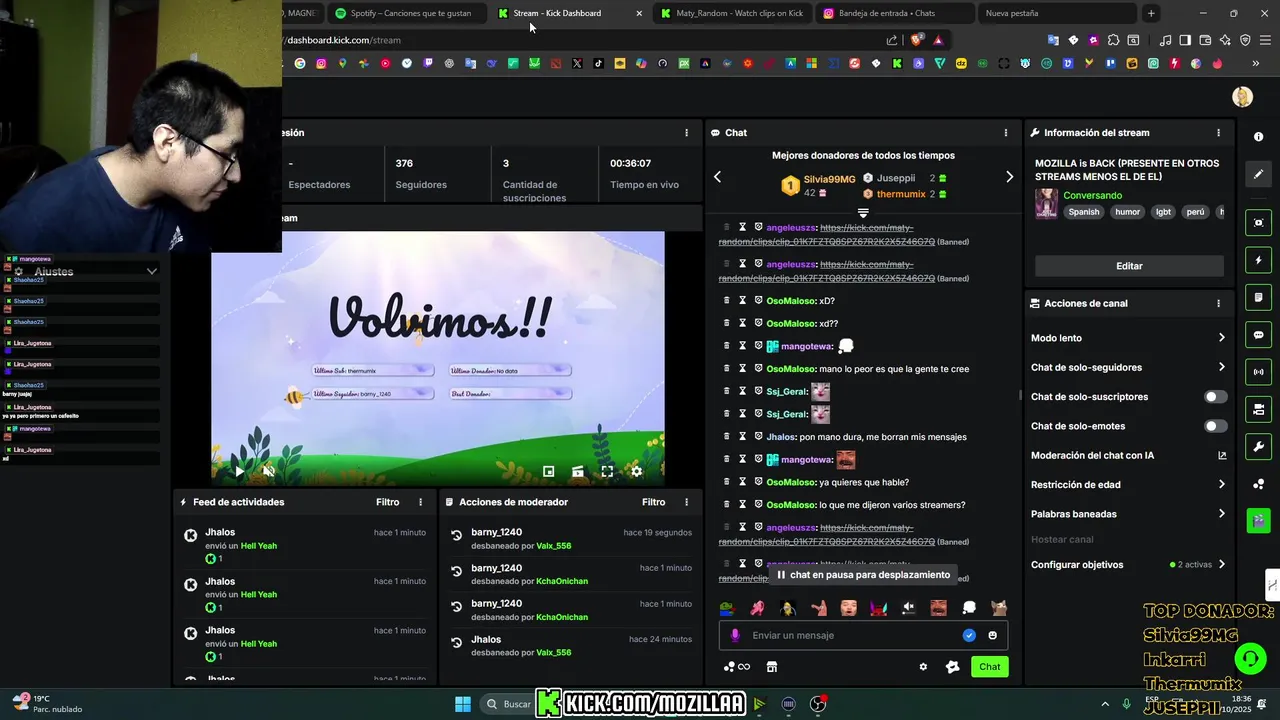1280x720 pixels.
Task: Collapse the top donors banner
Action: [863, 213]
